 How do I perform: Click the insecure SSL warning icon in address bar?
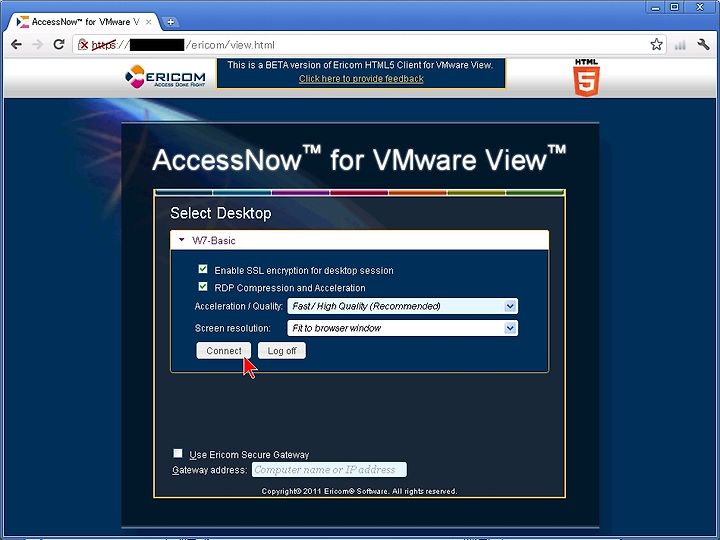click(x=83, y=45)
